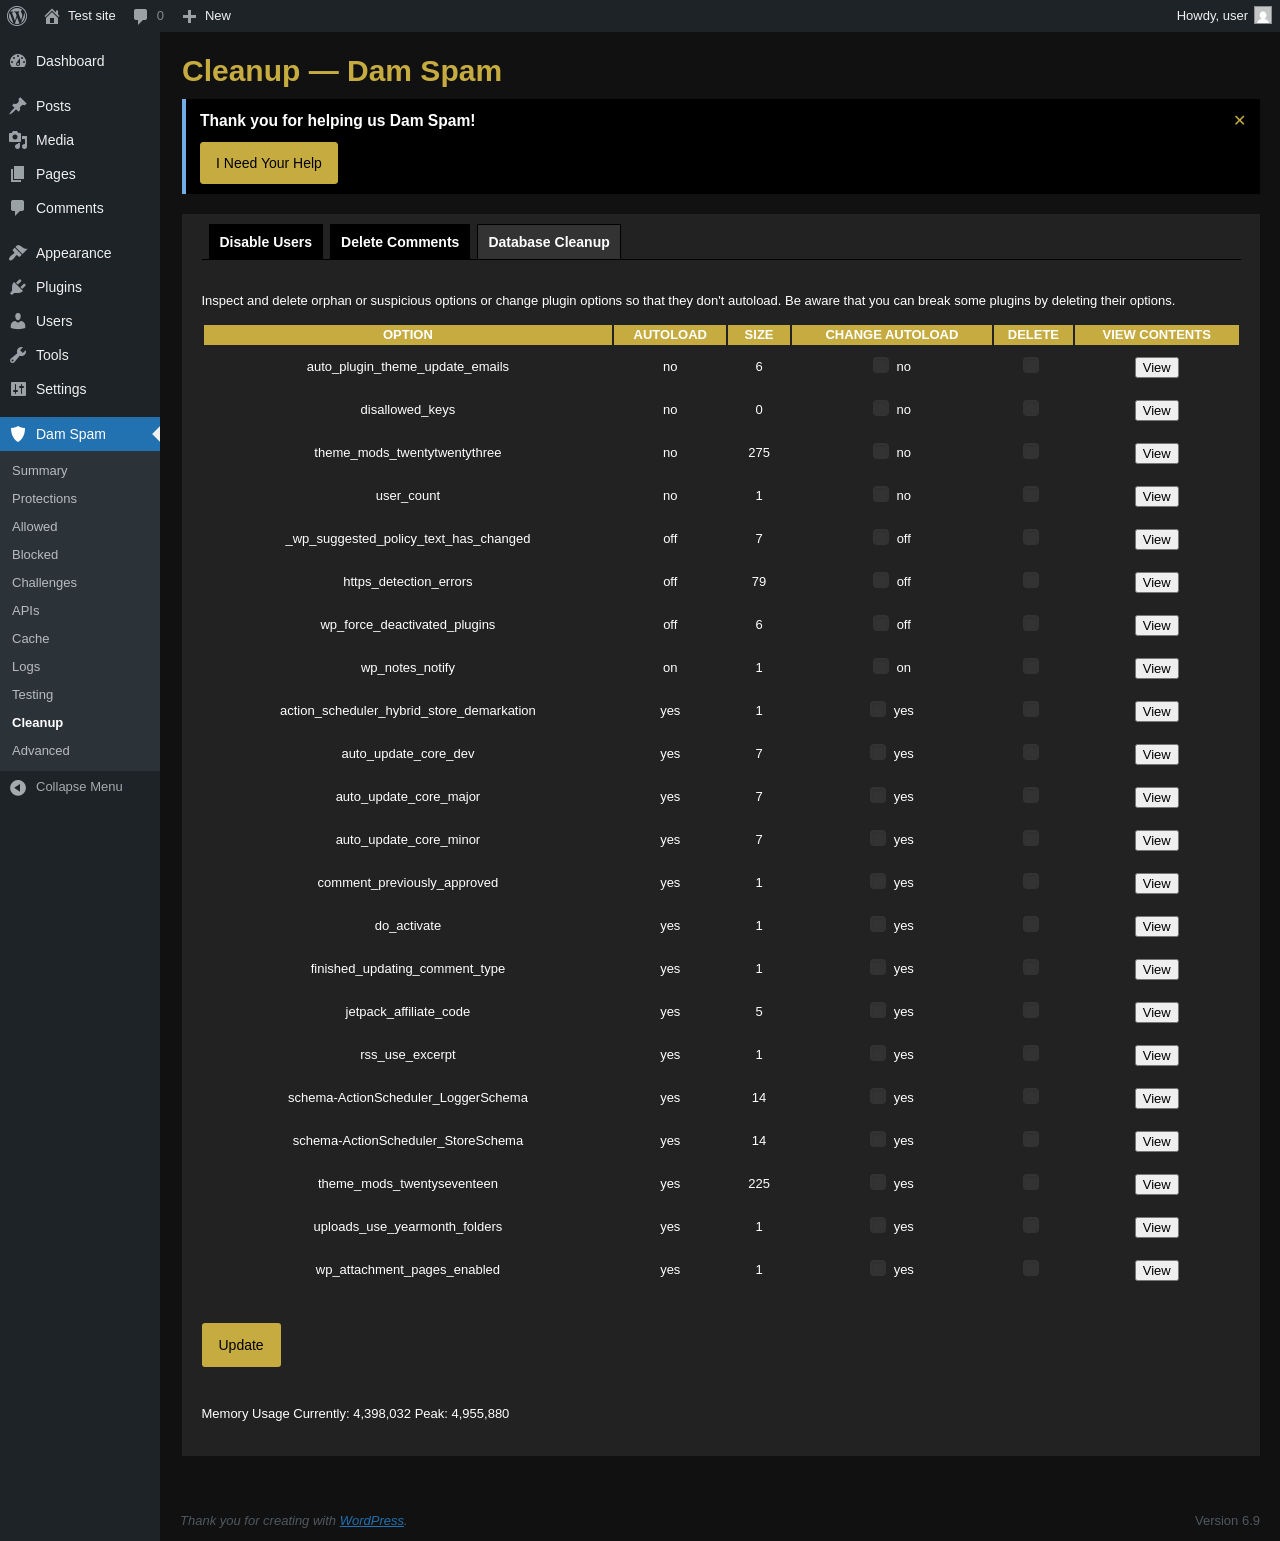Click the Update button

point(241,1345)
